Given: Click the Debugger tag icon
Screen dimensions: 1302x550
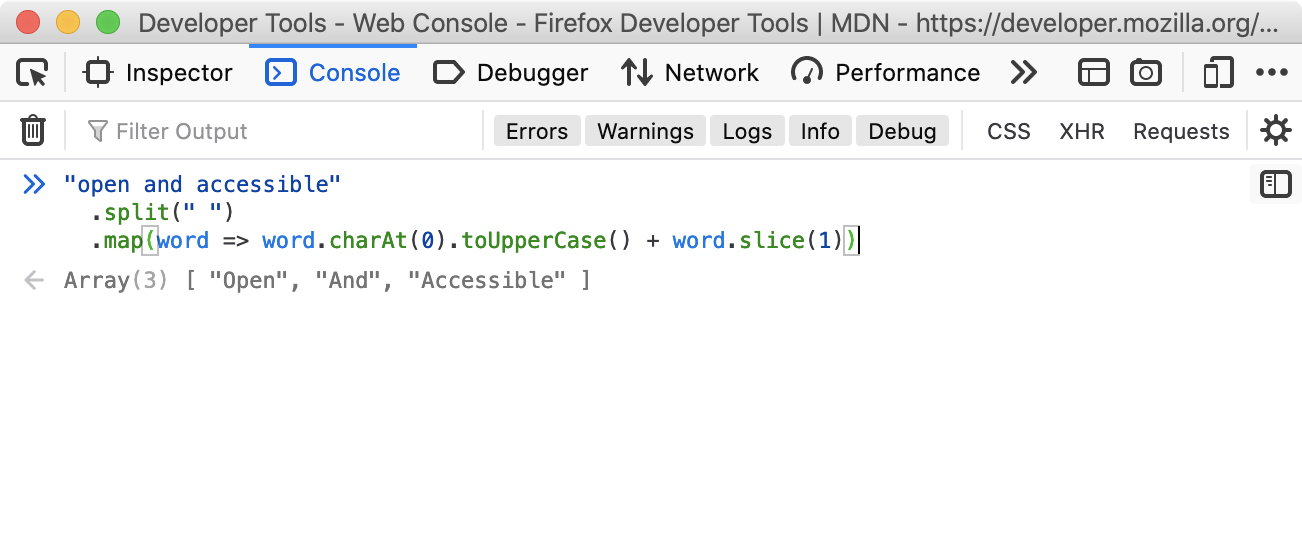Looking at the screenshot, I should 449,73.
